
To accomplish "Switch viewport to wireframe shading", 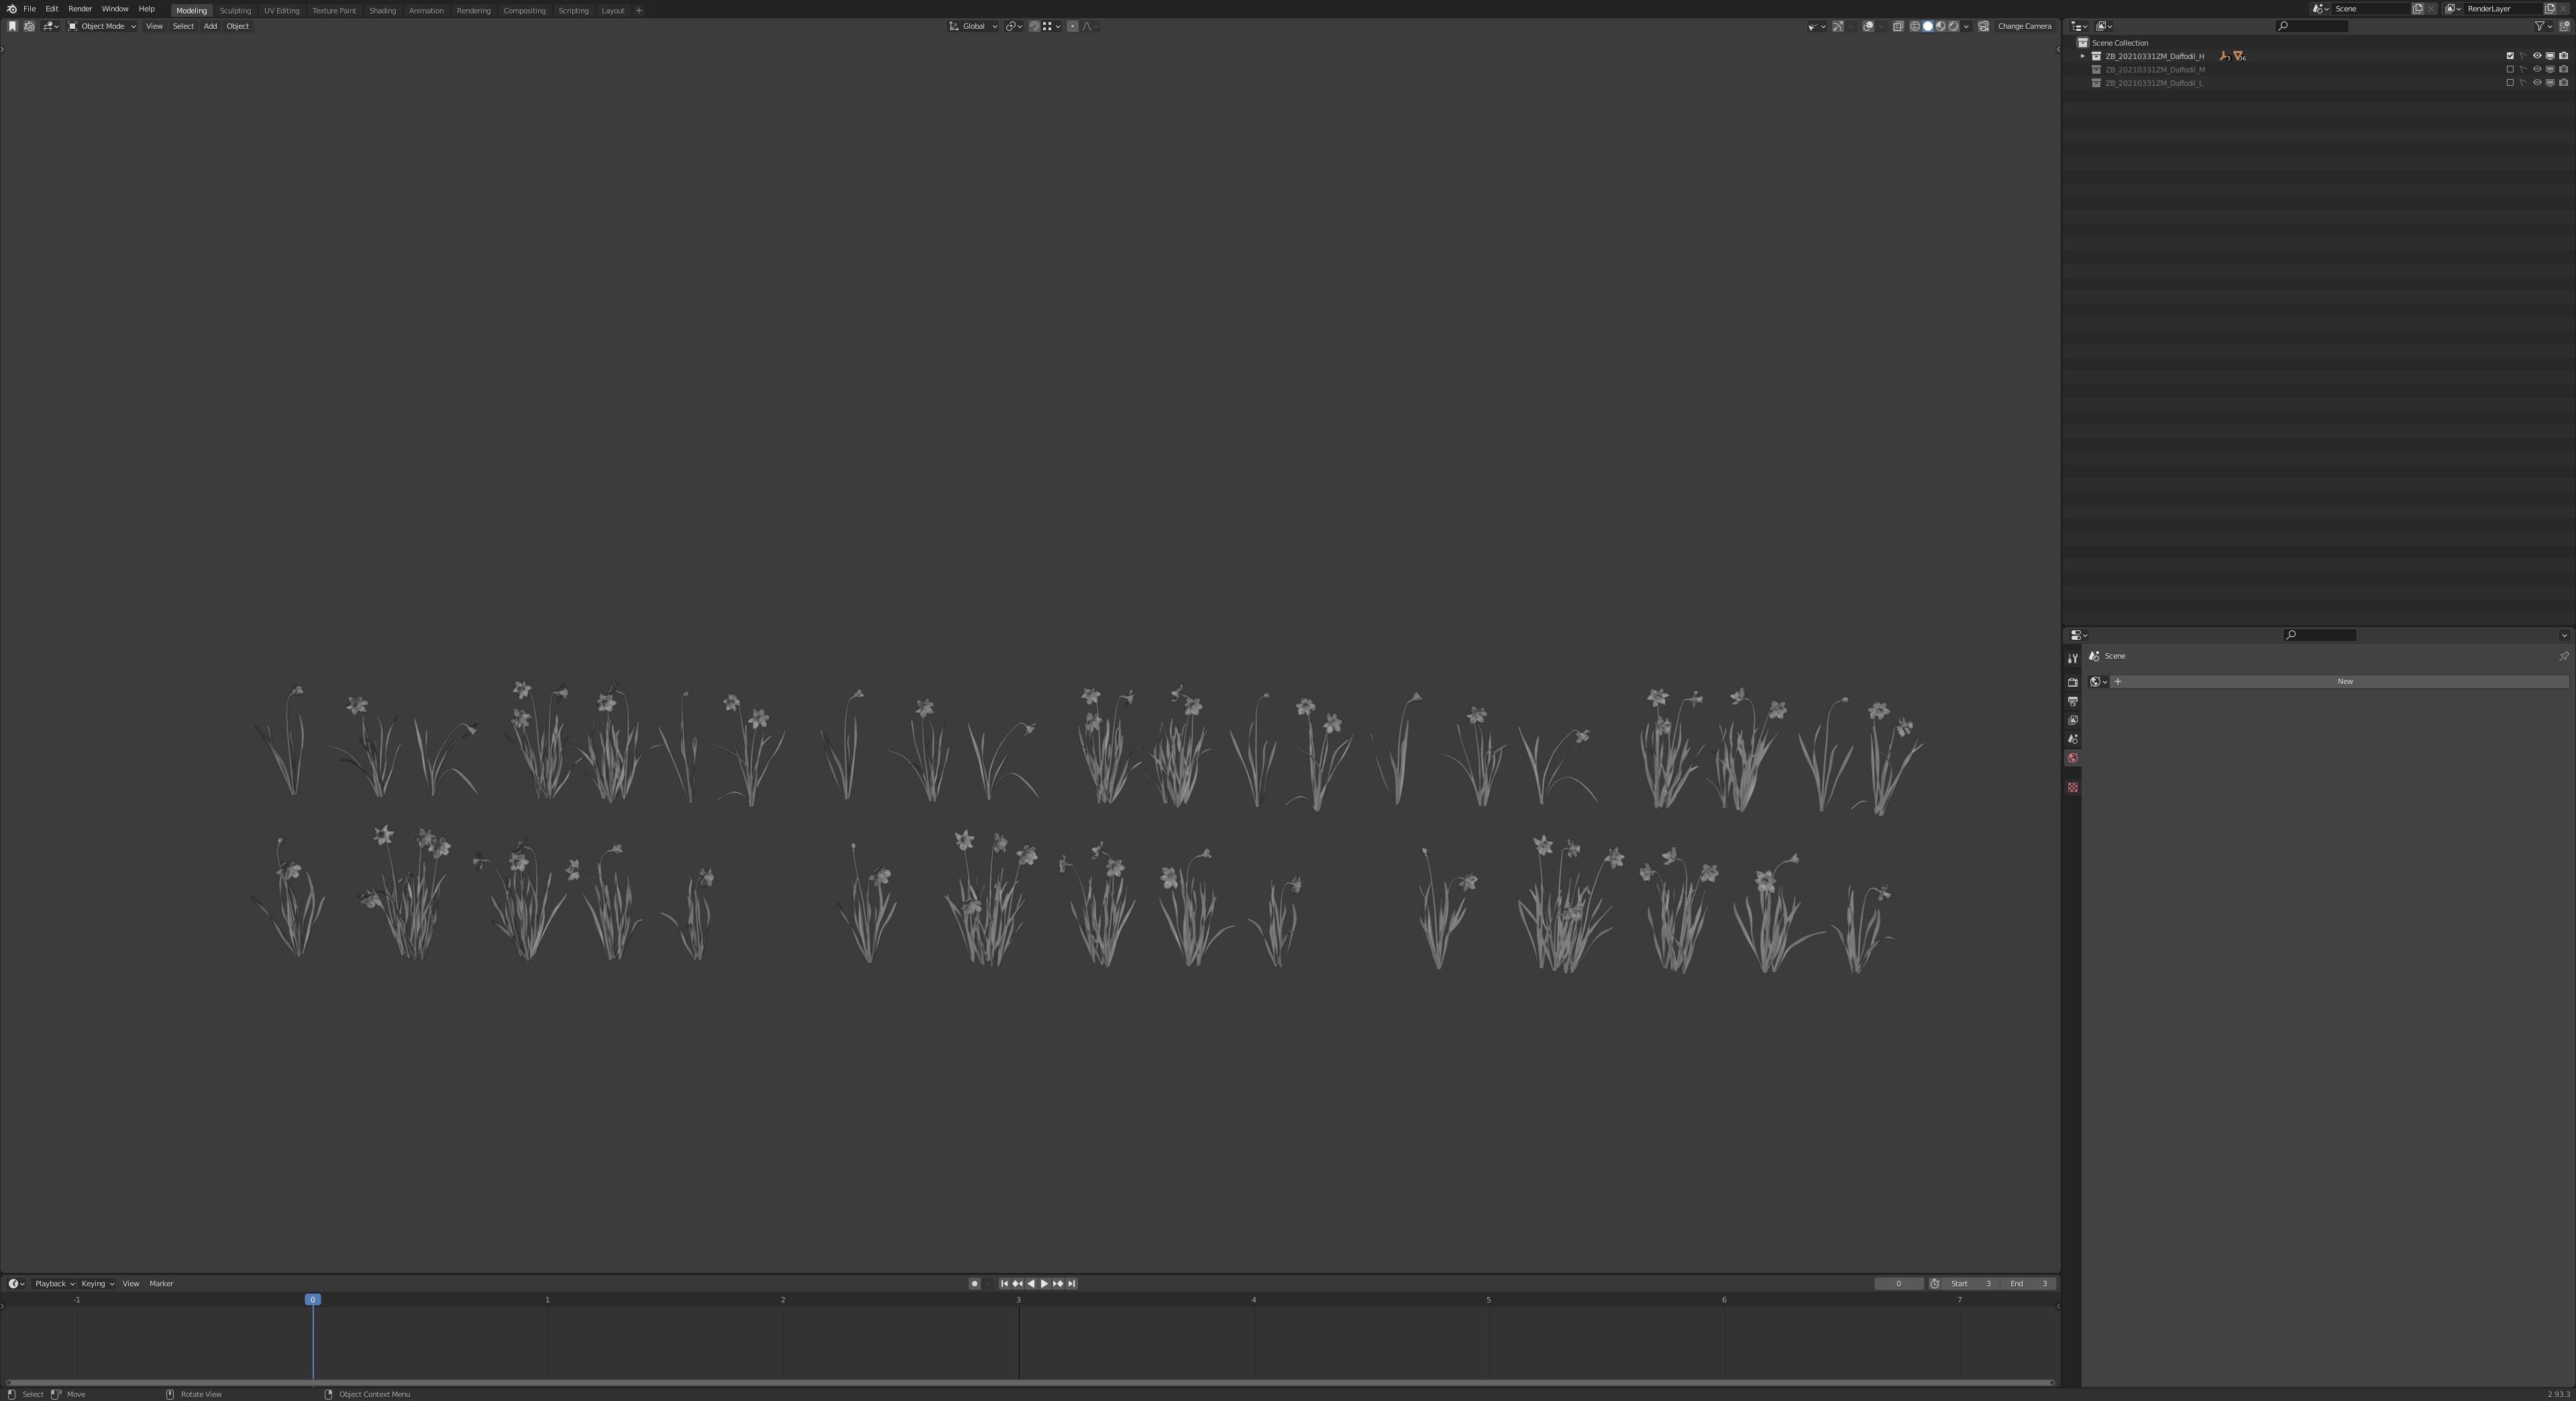I will point(1914,26).
